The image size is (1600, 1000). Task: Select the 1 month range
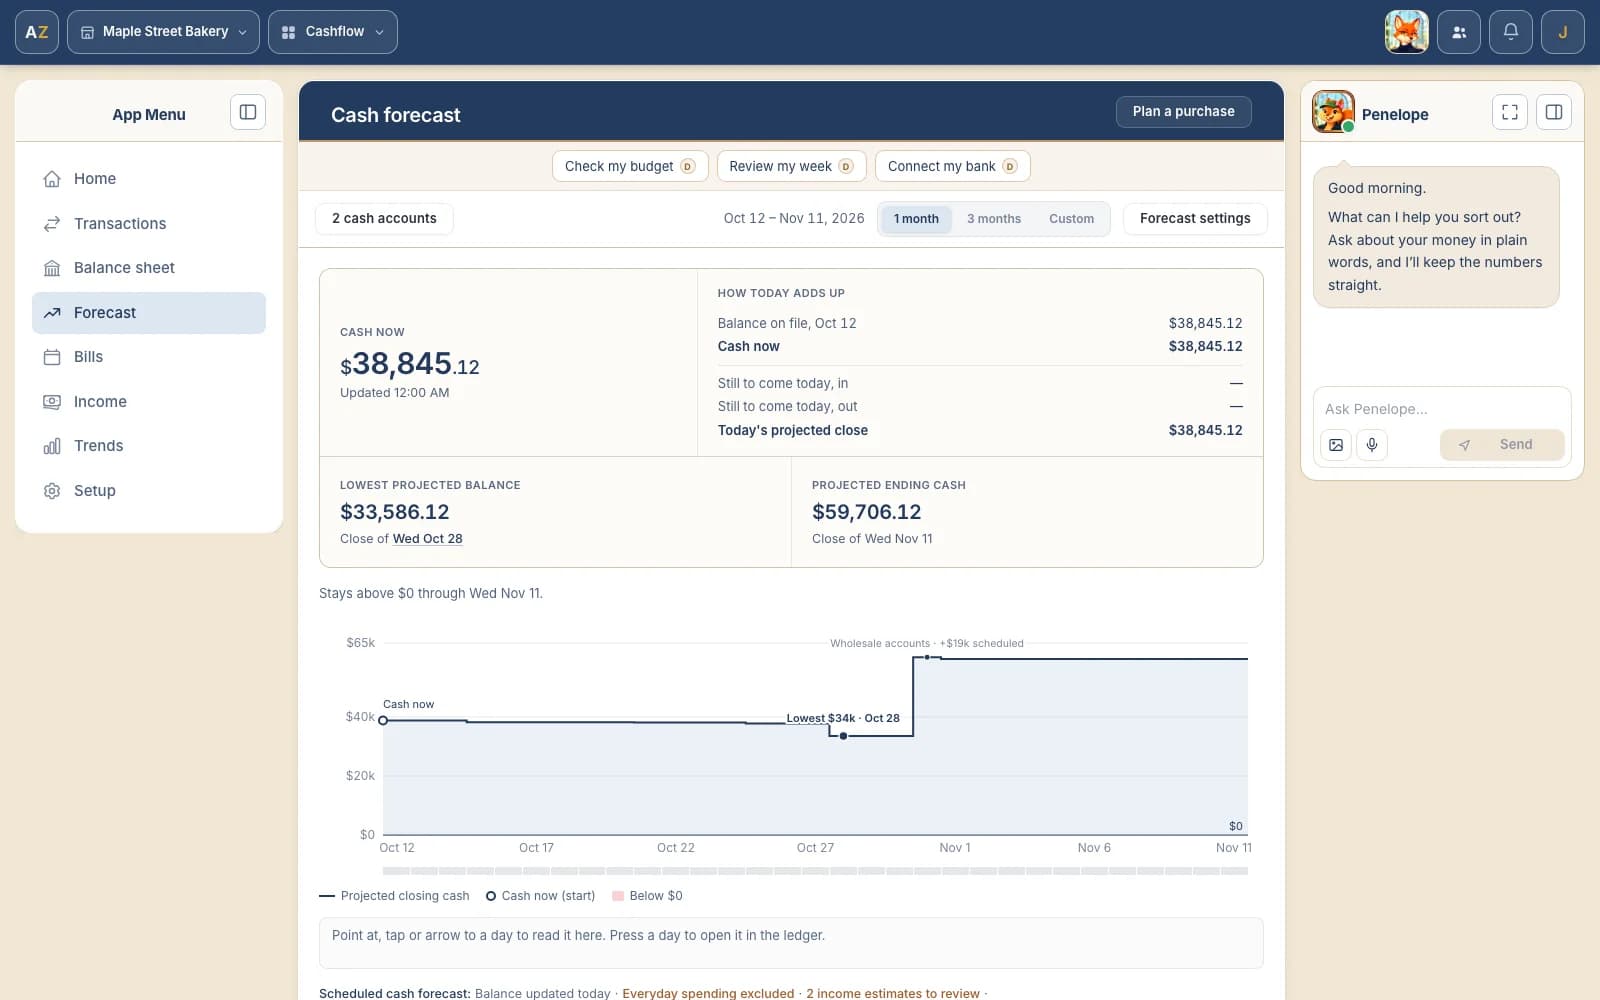[916, 219]
